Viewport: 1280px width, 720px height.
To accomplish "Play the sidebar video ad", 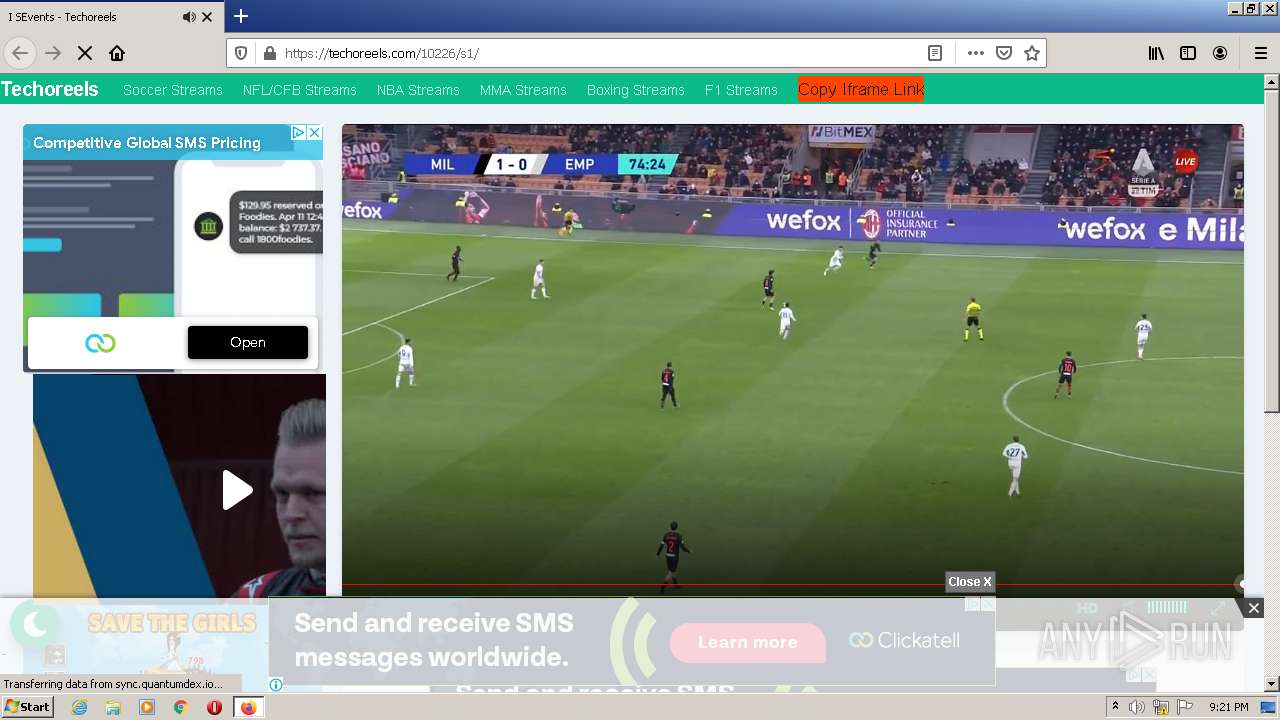I will pos(237,490).
